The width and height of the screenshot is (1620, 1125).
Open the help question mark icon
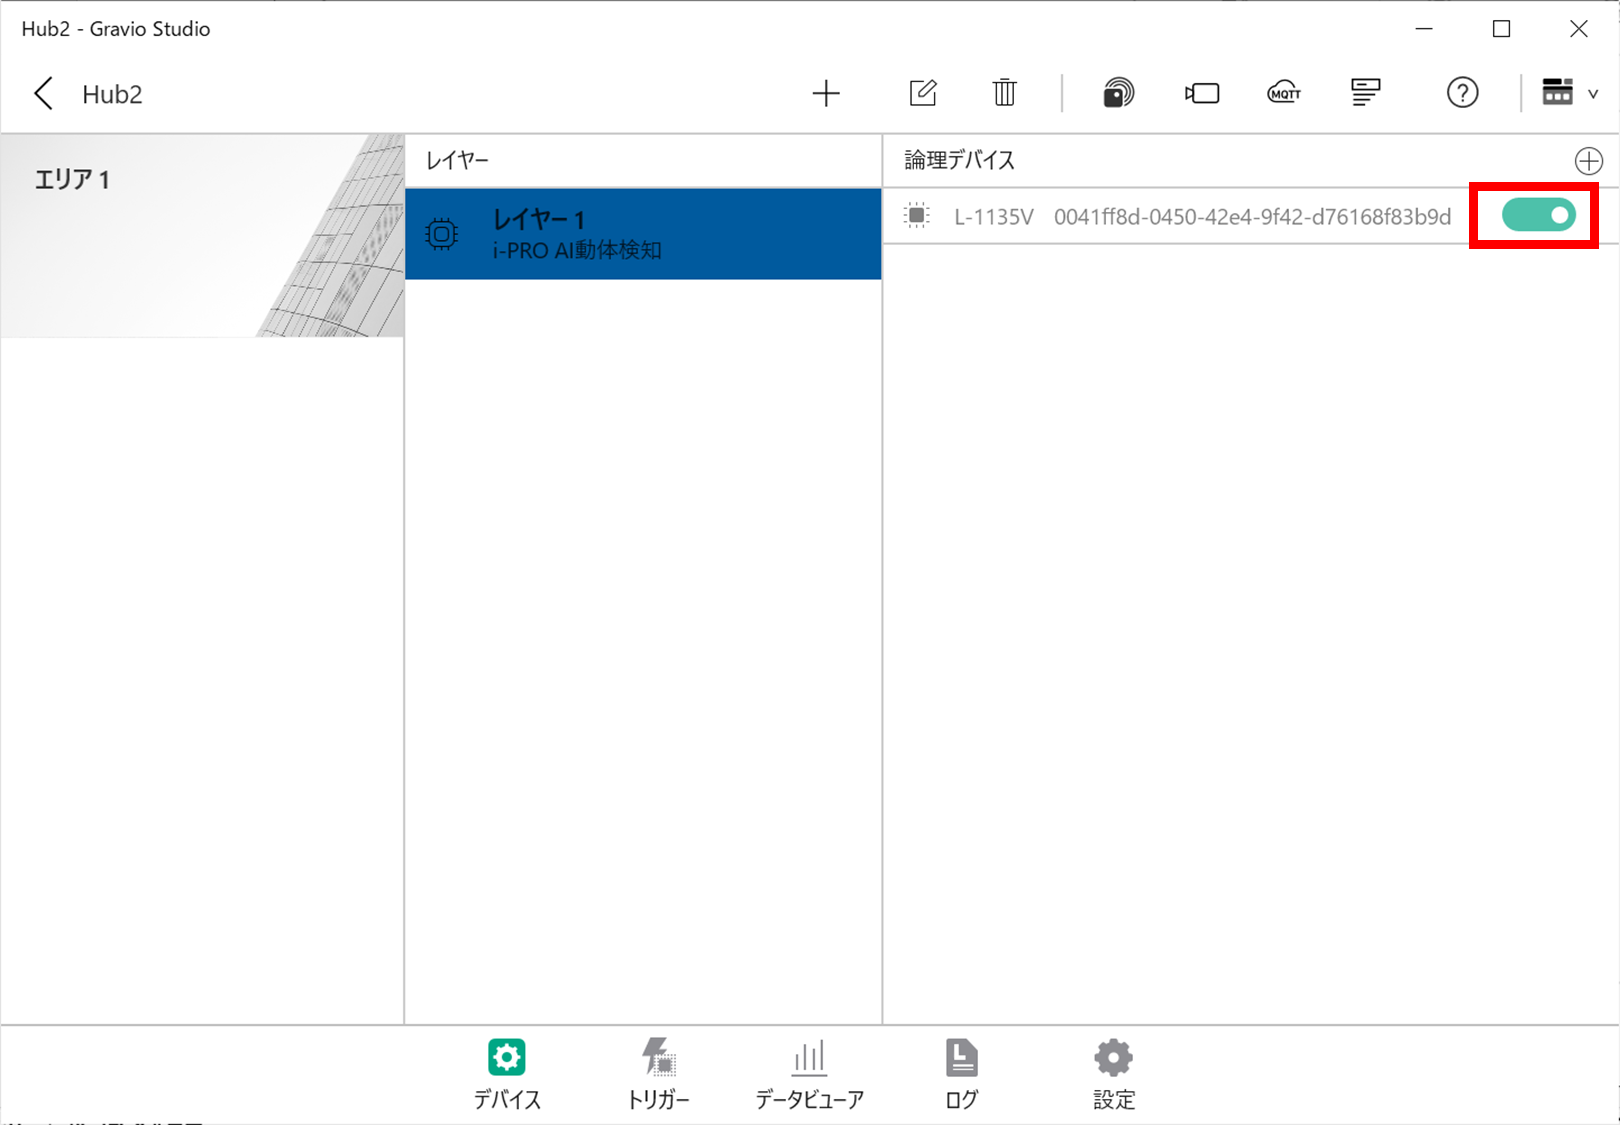[x=1462, y=93]
